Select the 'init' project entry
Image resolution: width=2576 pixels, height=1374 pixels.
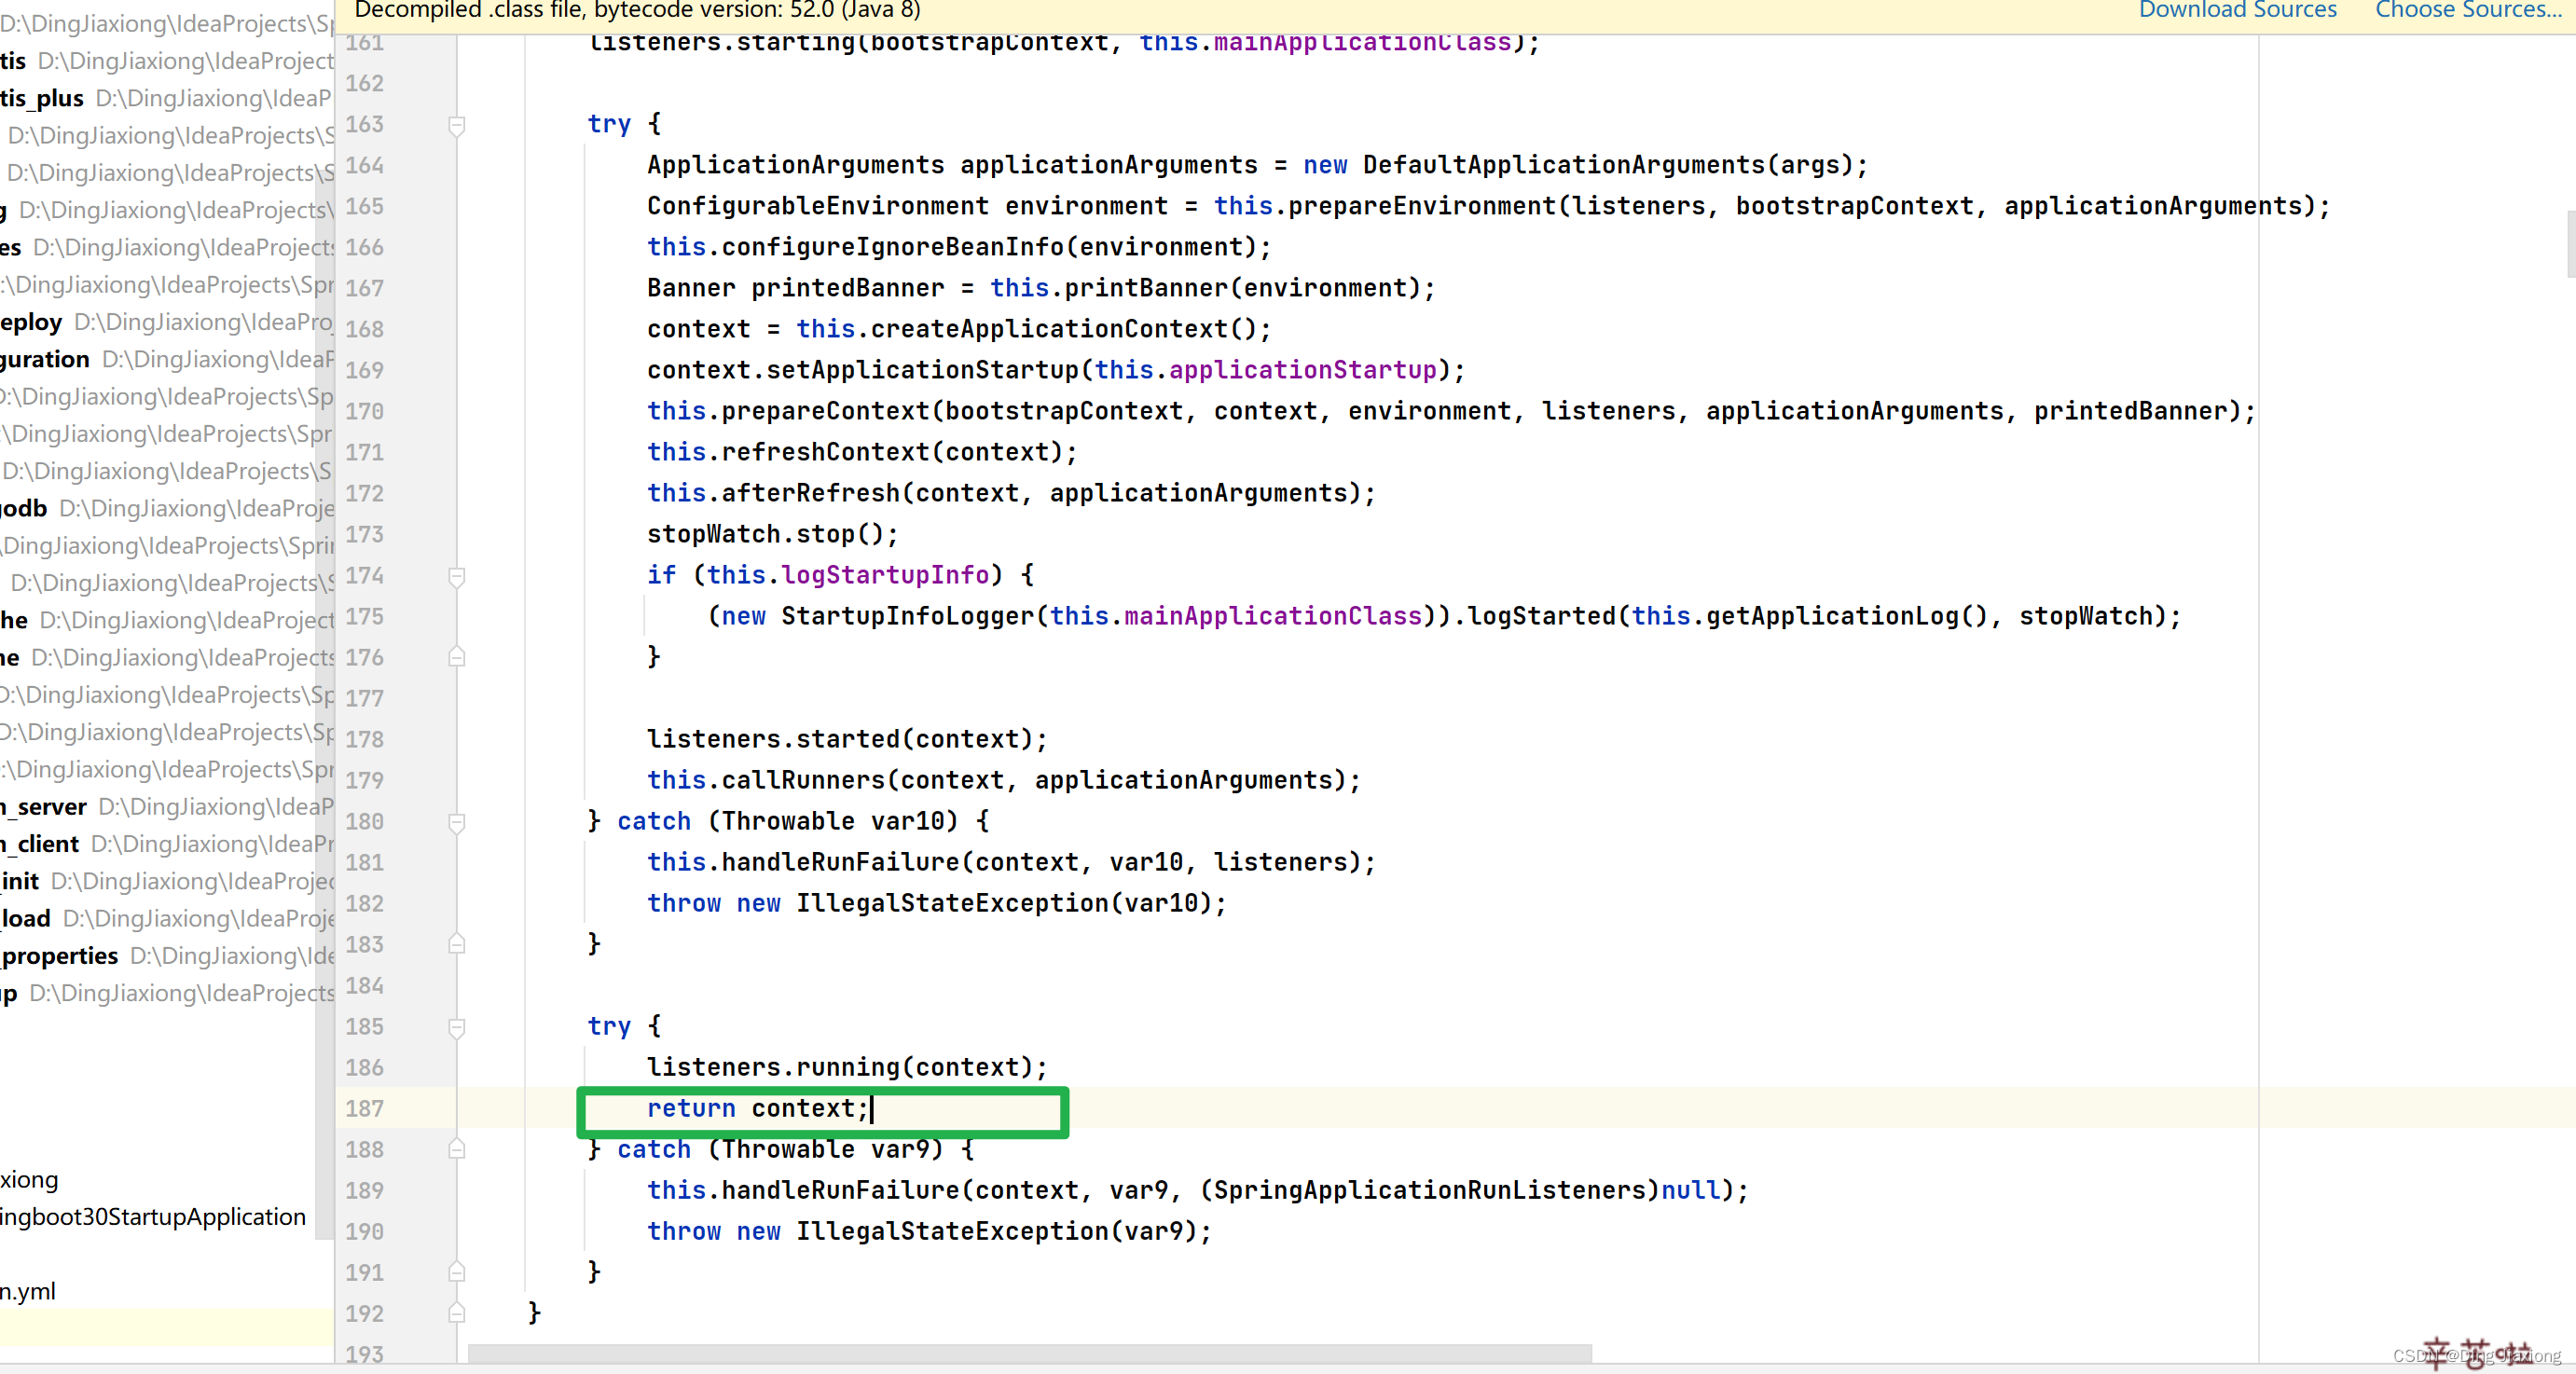pos(166,881)
